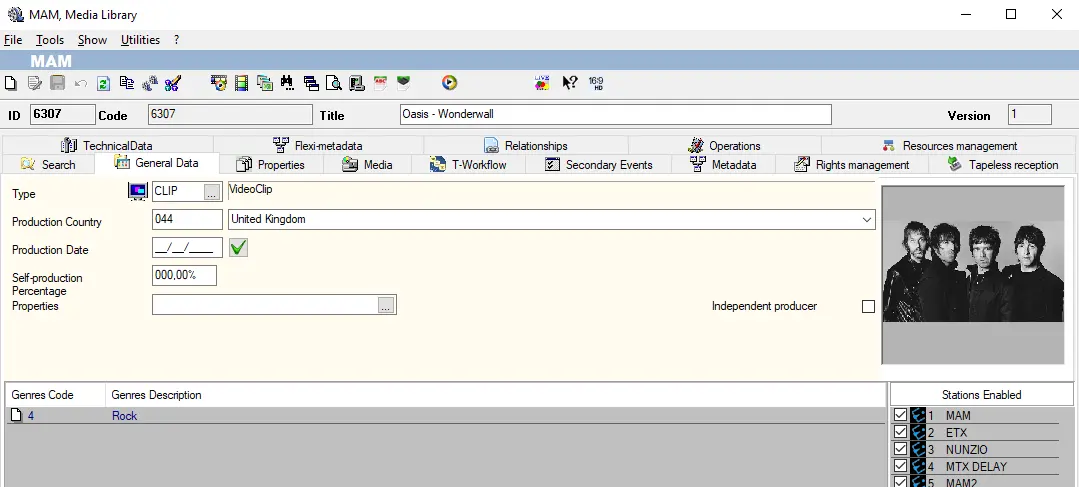Open the Properties browse ellipsis button
Image resolution: width=1079 pixels, height=487 pixels.
[386, 306]
